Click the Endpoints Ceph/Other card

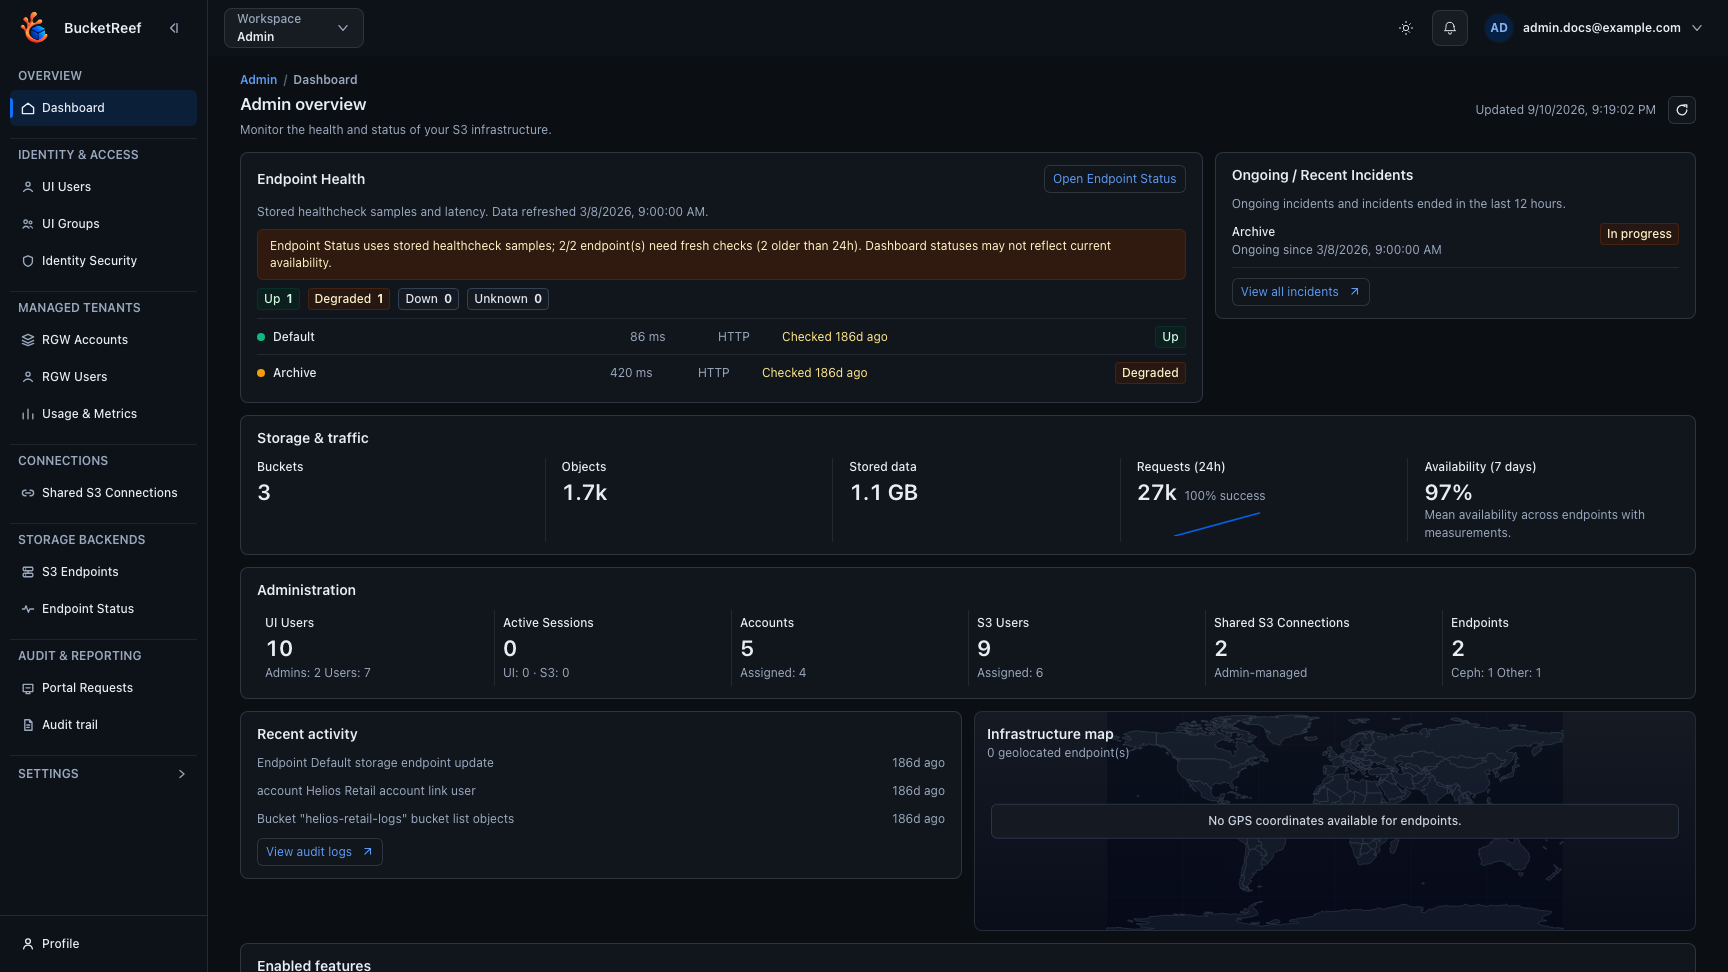pyautogui.click(x=1561, y=647)
